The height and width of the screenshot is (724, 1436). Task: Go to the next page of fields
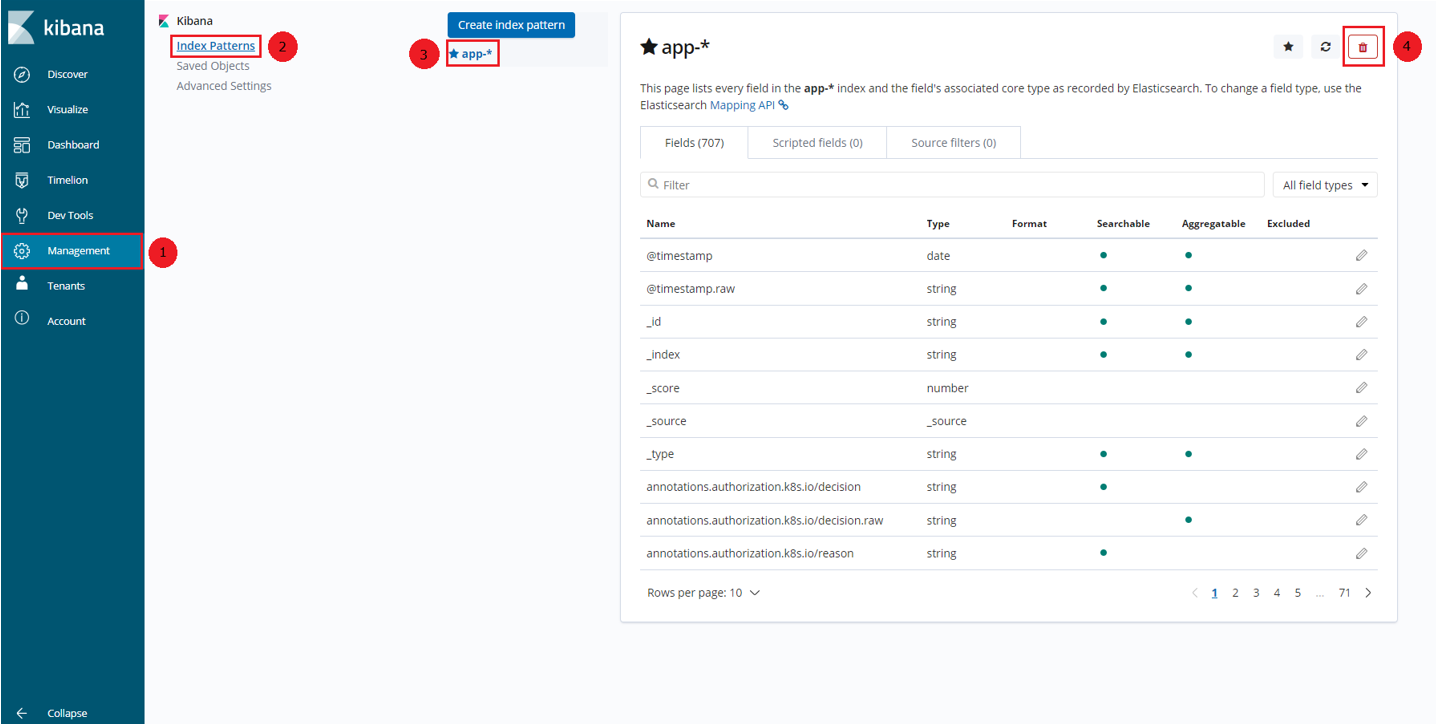coord(1368,593)
